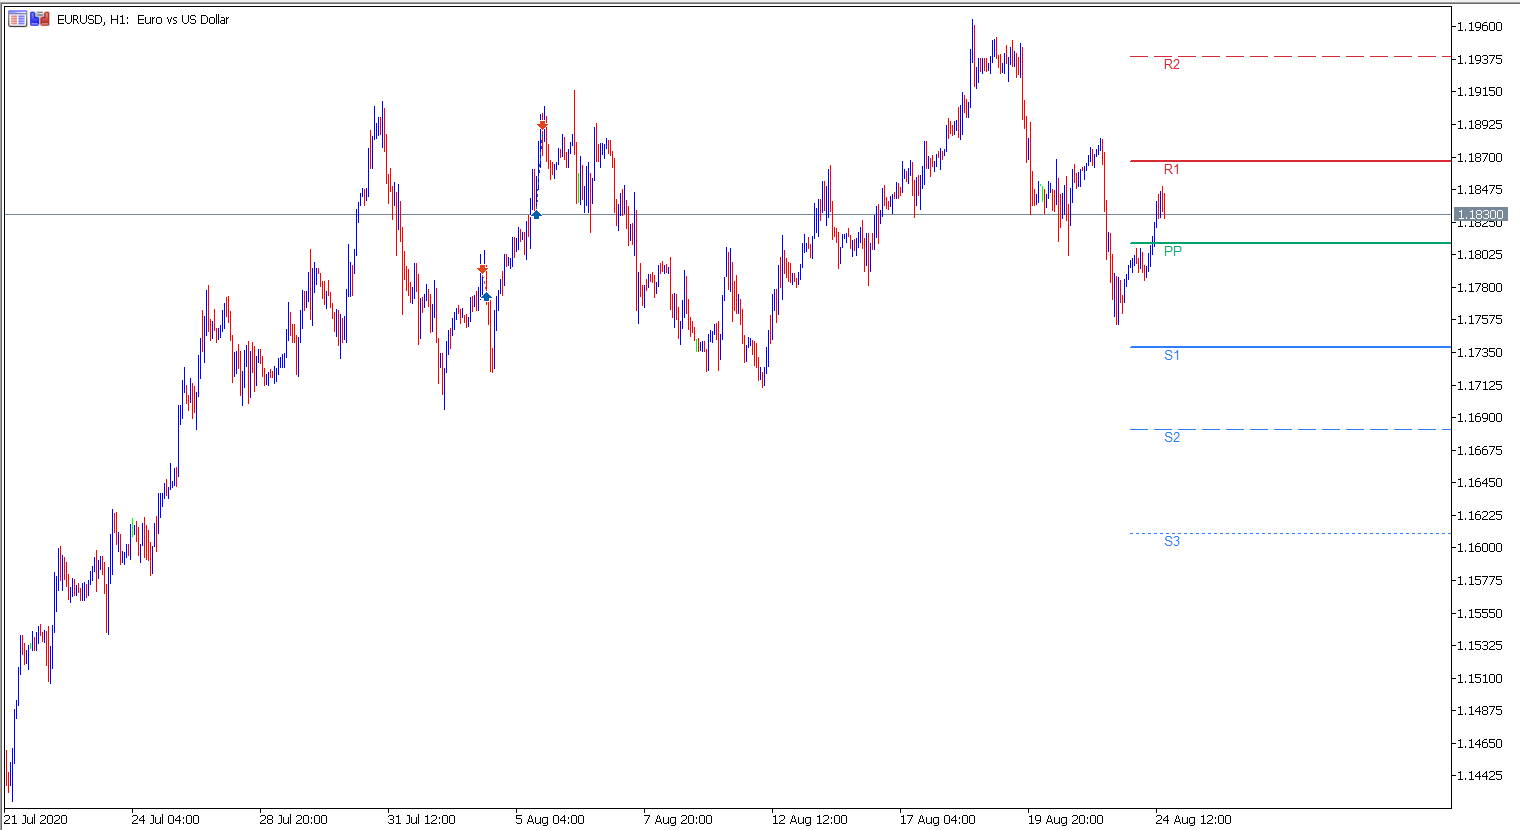This screenshot has height=830, width=1520.
Task: Click the 21 Jul 2020 date label
Action: pos(36,820)
